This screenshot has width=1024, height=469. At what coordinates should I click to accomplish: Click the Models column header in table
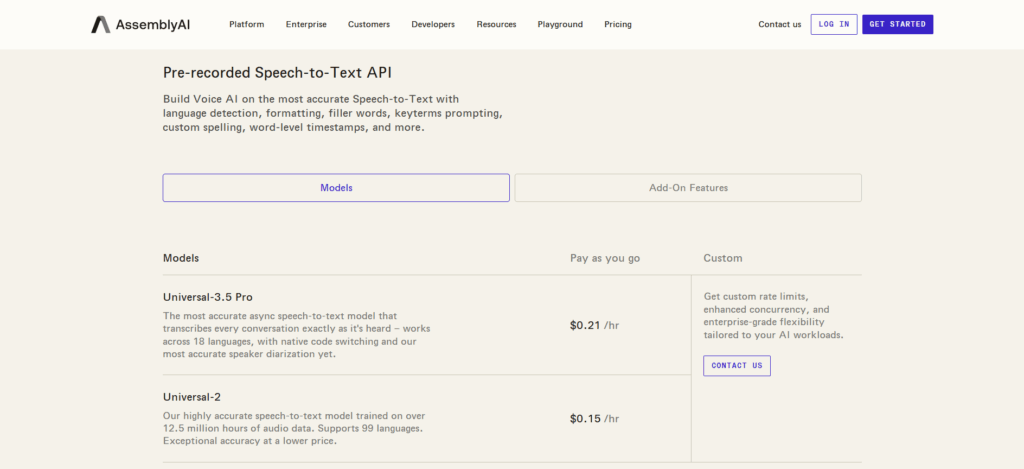pos(181,258)
